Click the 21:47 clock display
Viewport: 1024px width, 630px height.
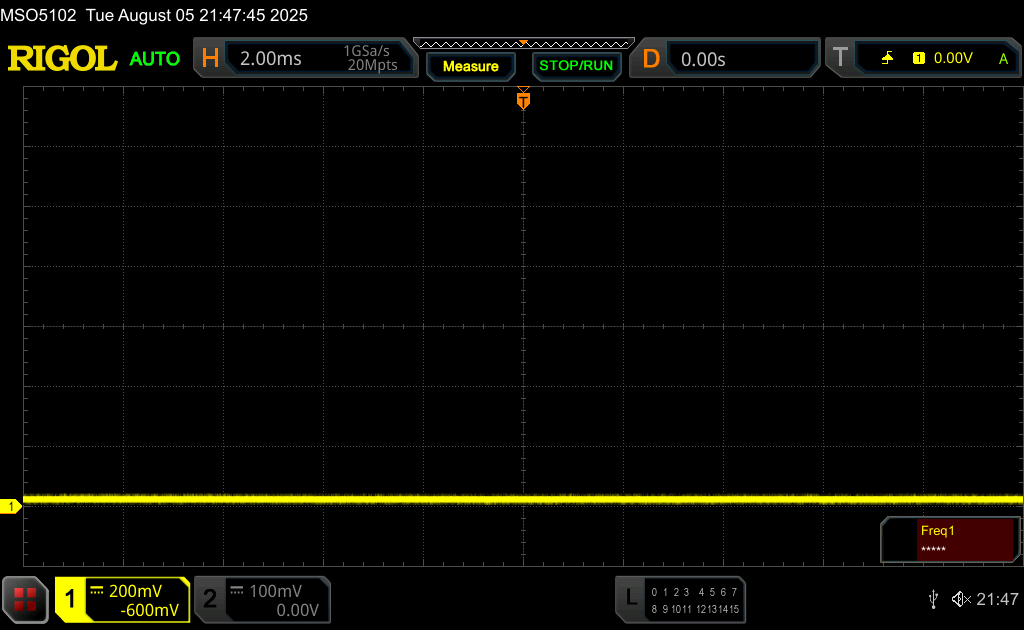(x=997, y=599)
